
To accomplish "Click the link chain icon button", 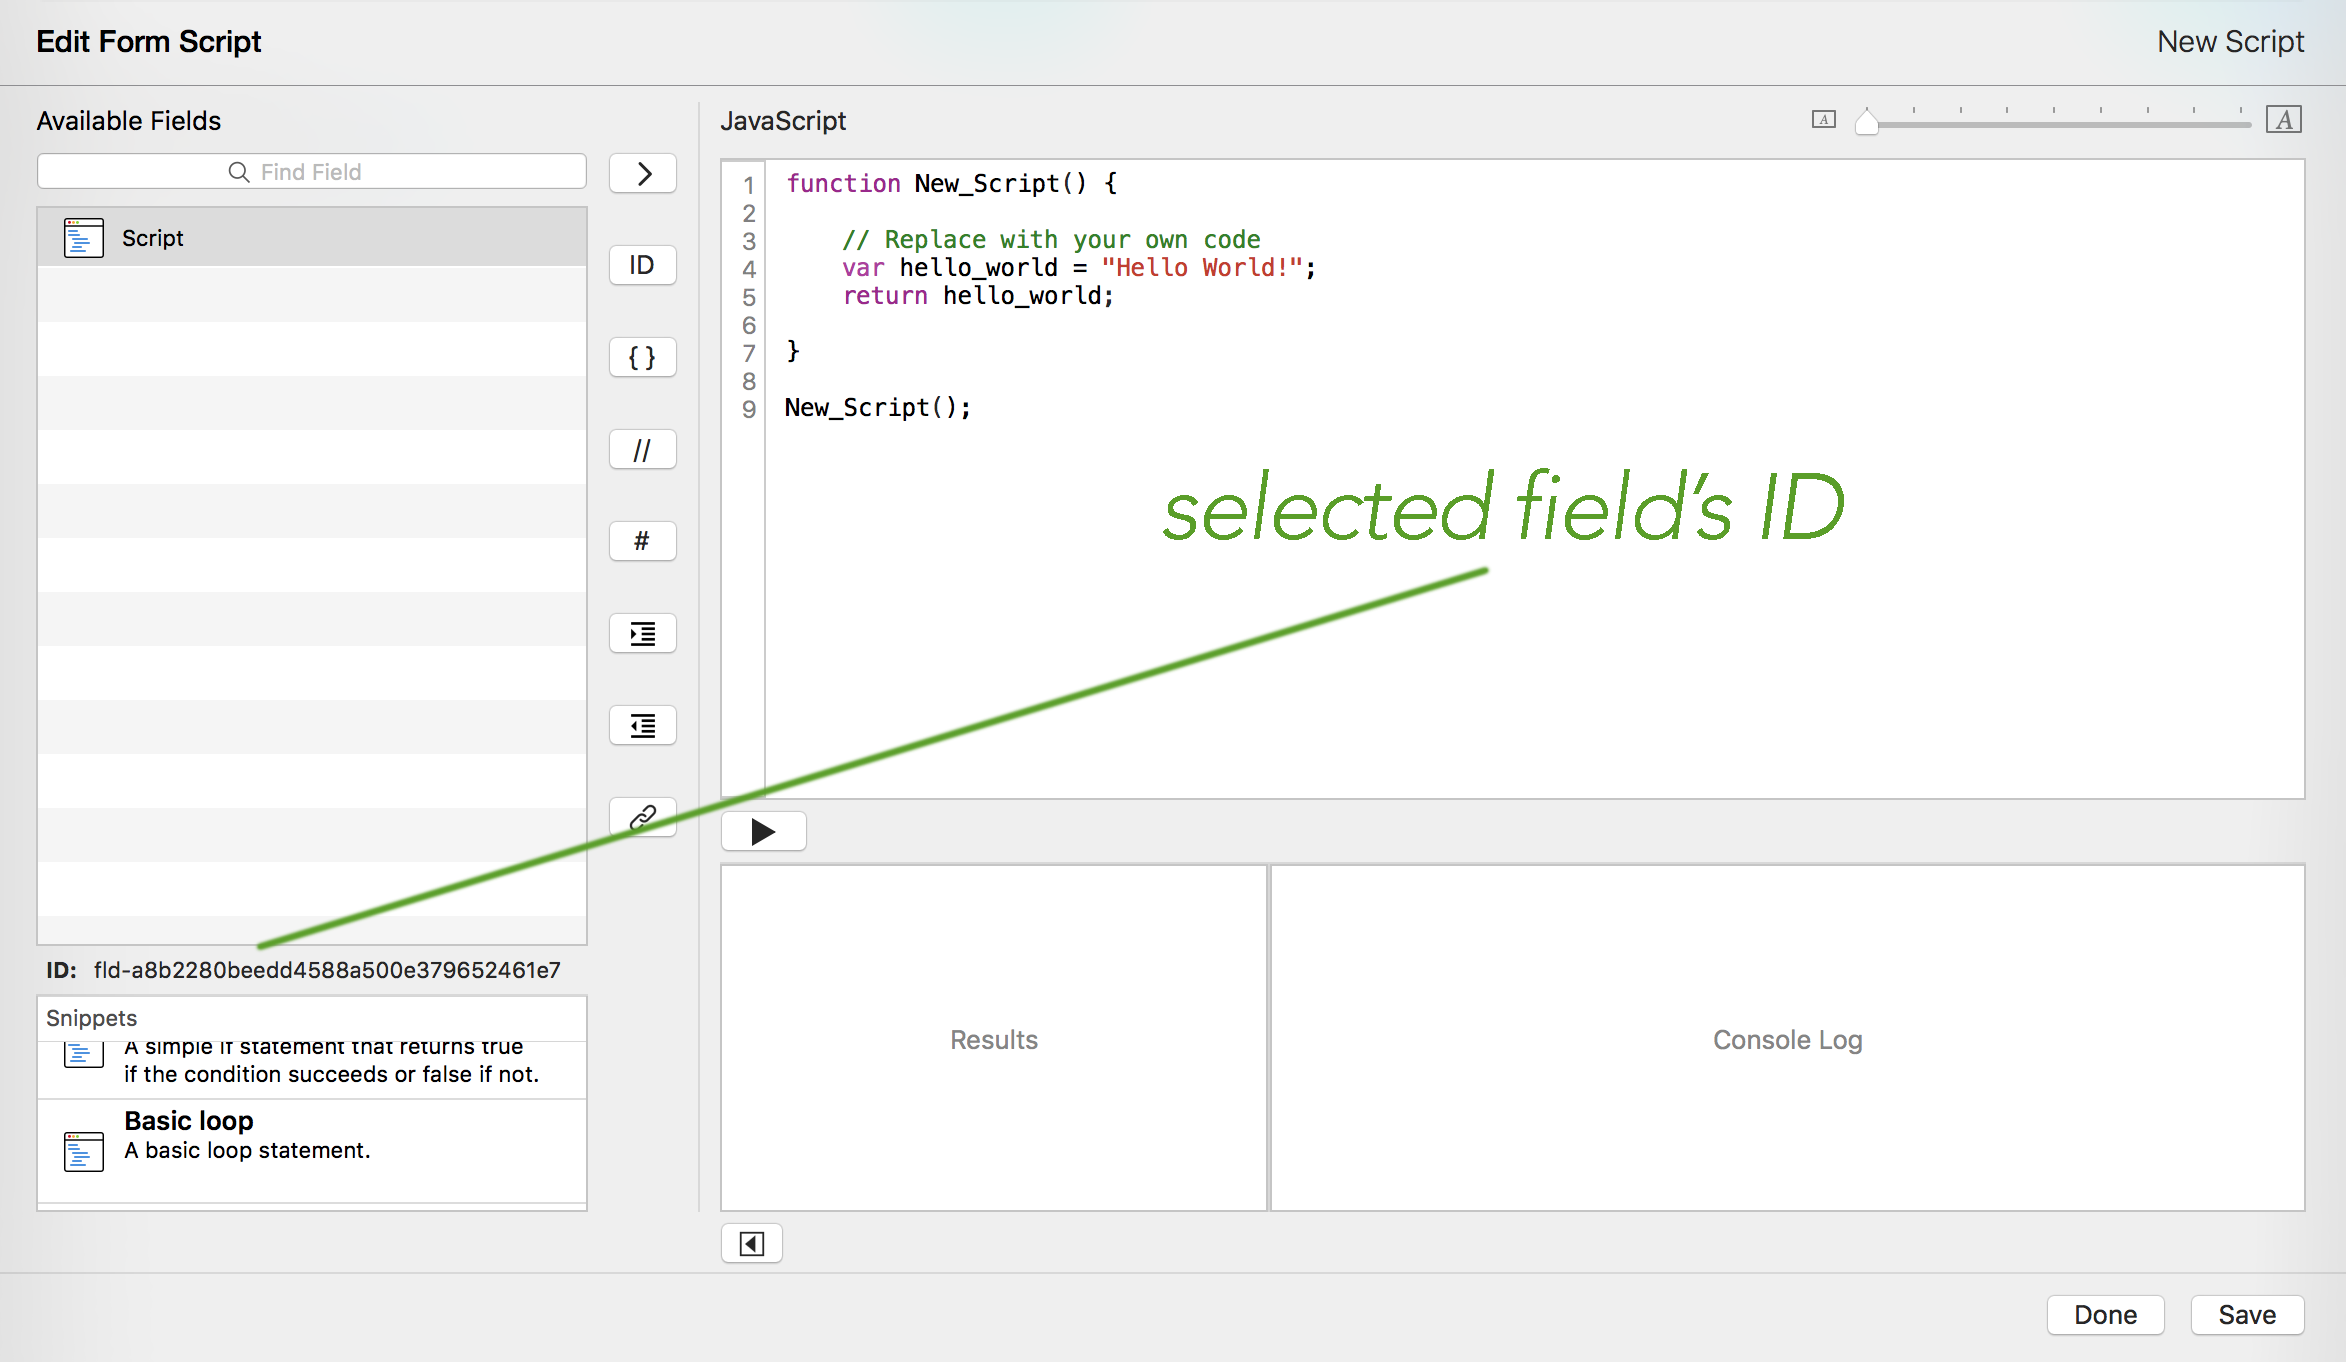I will 642,817.
